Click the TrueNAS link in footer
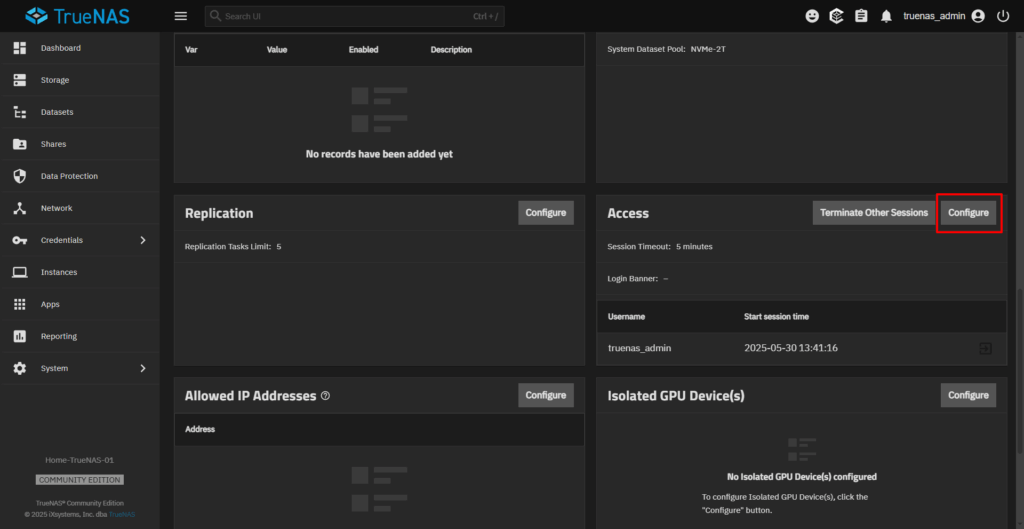The image size is (1024, 529). tap(122, 514)
